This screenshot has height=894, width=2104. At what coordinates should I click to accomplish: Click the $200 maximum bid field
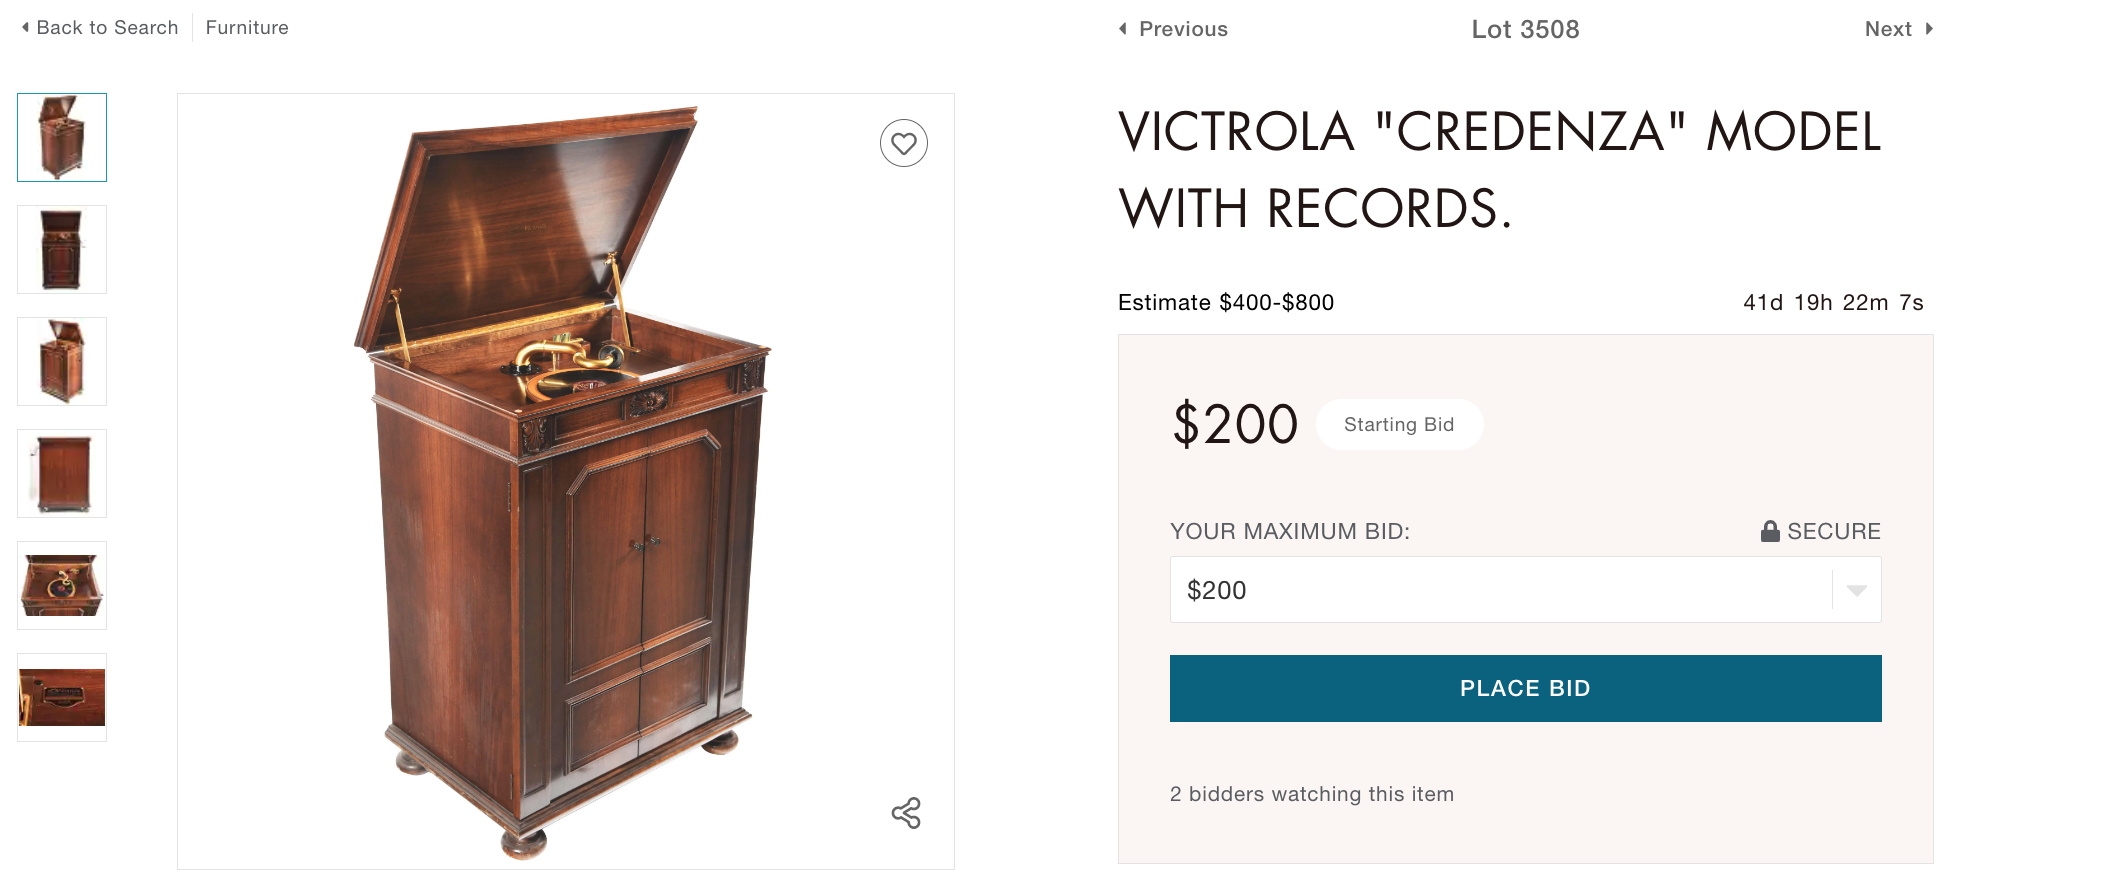(x=1500, y=590)
